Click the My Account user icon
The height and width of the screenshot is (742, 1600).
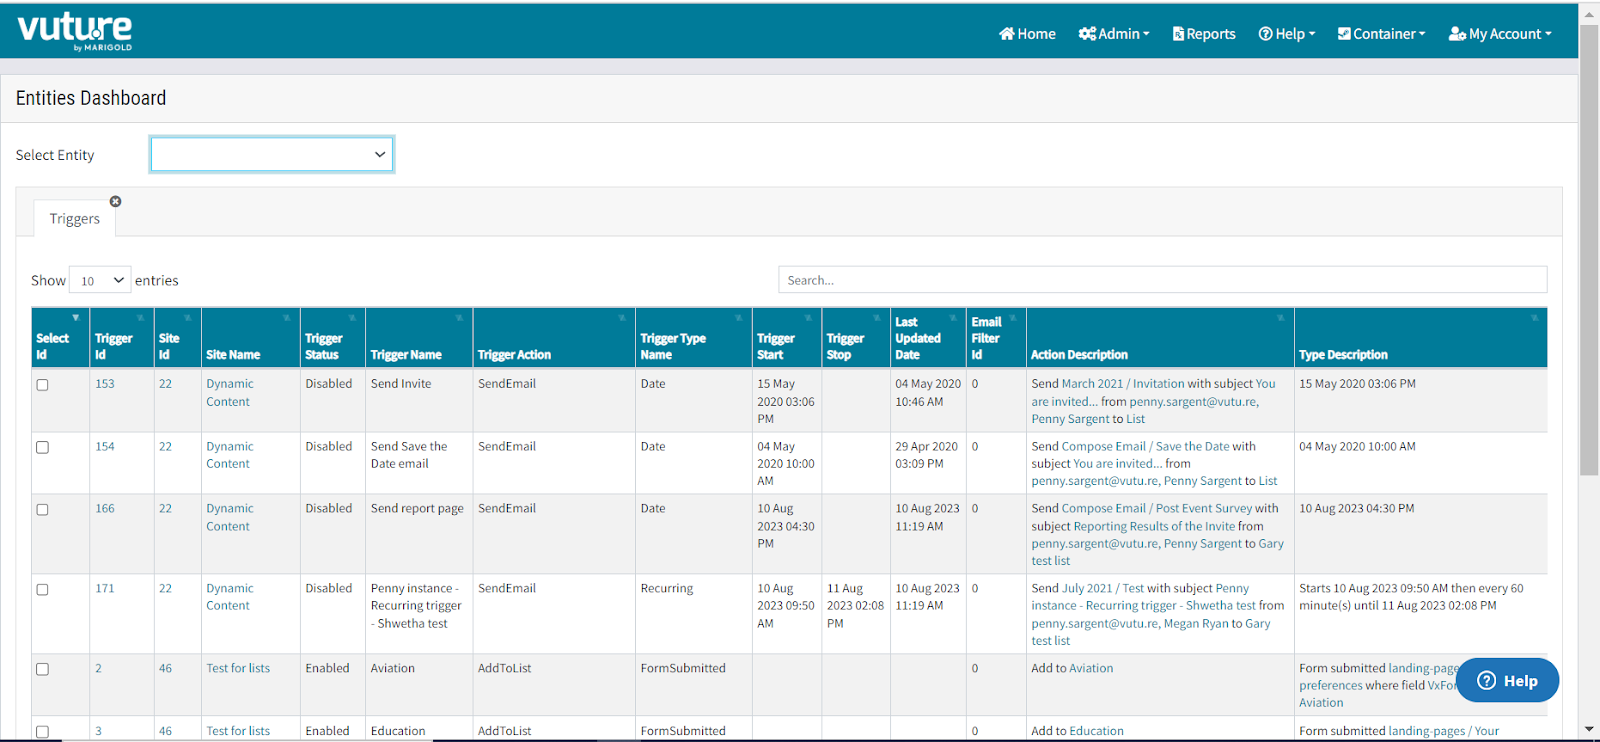click(x=1457, y=34)
